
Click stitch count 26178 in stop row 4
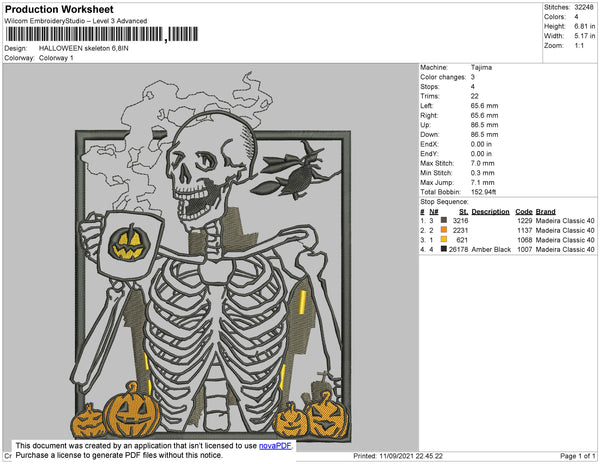click(x=458, y=249)
